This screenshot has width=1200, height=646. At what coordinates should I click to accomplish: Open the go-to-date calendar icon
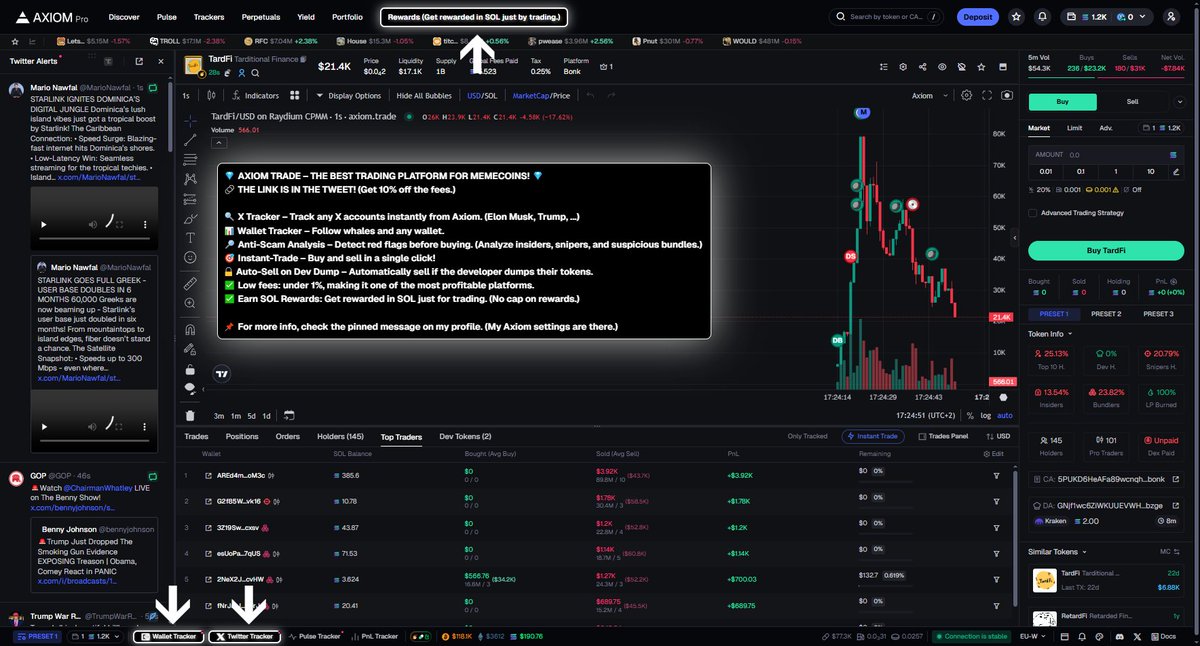[x=289, y=415]
